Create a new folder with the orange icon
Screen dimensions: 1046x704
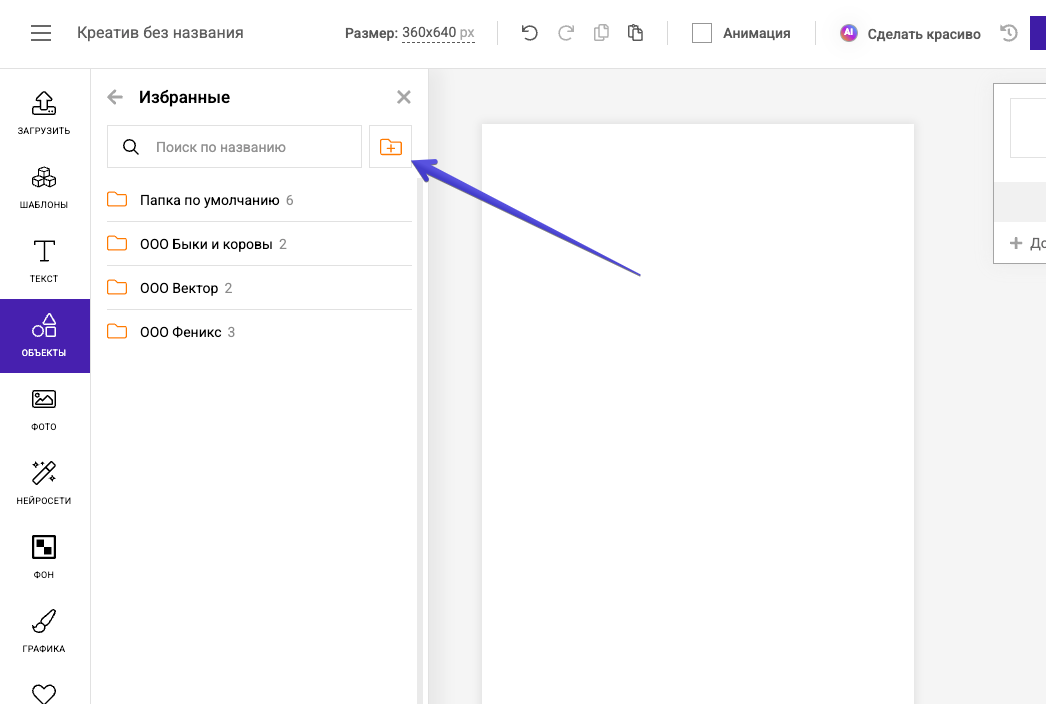pos(391,147)
